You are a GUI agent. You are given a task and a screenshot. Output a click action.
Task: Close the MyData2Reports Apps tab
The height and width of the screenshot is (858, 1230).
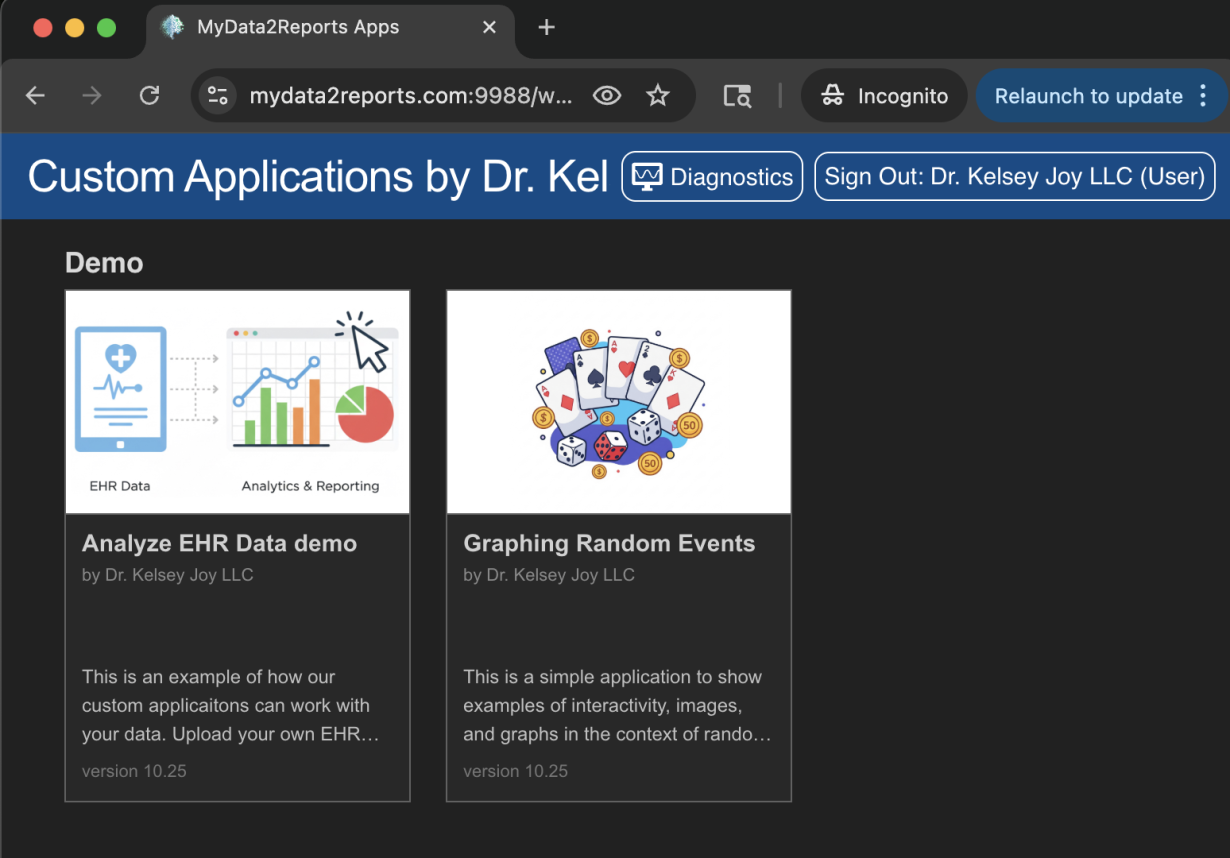coord(489,28)
